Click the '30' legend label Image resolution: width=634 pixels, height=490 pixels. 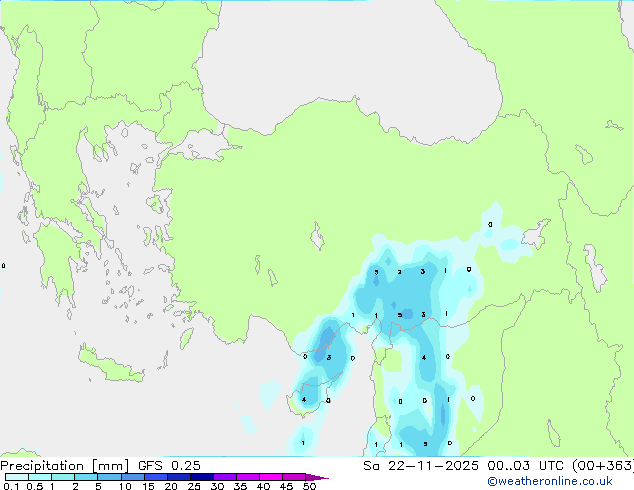tap(217, 486)
